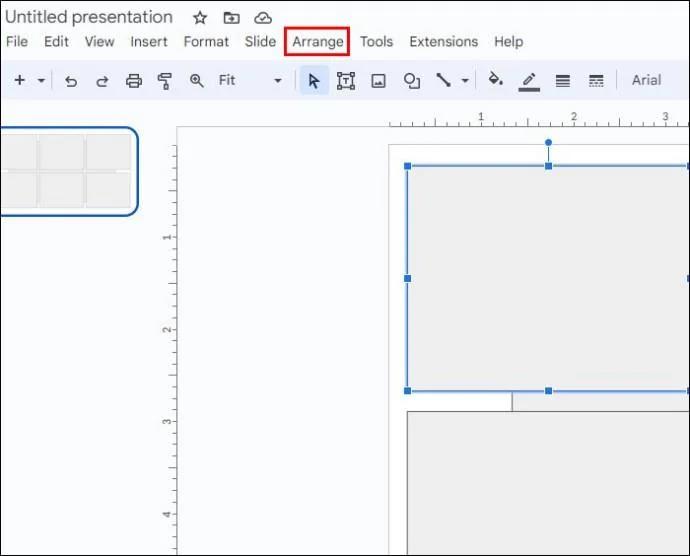Rename the Untitled presentation title
This screenshot has width=690, height=556.
pyautogui.click(x=89, y=17)
